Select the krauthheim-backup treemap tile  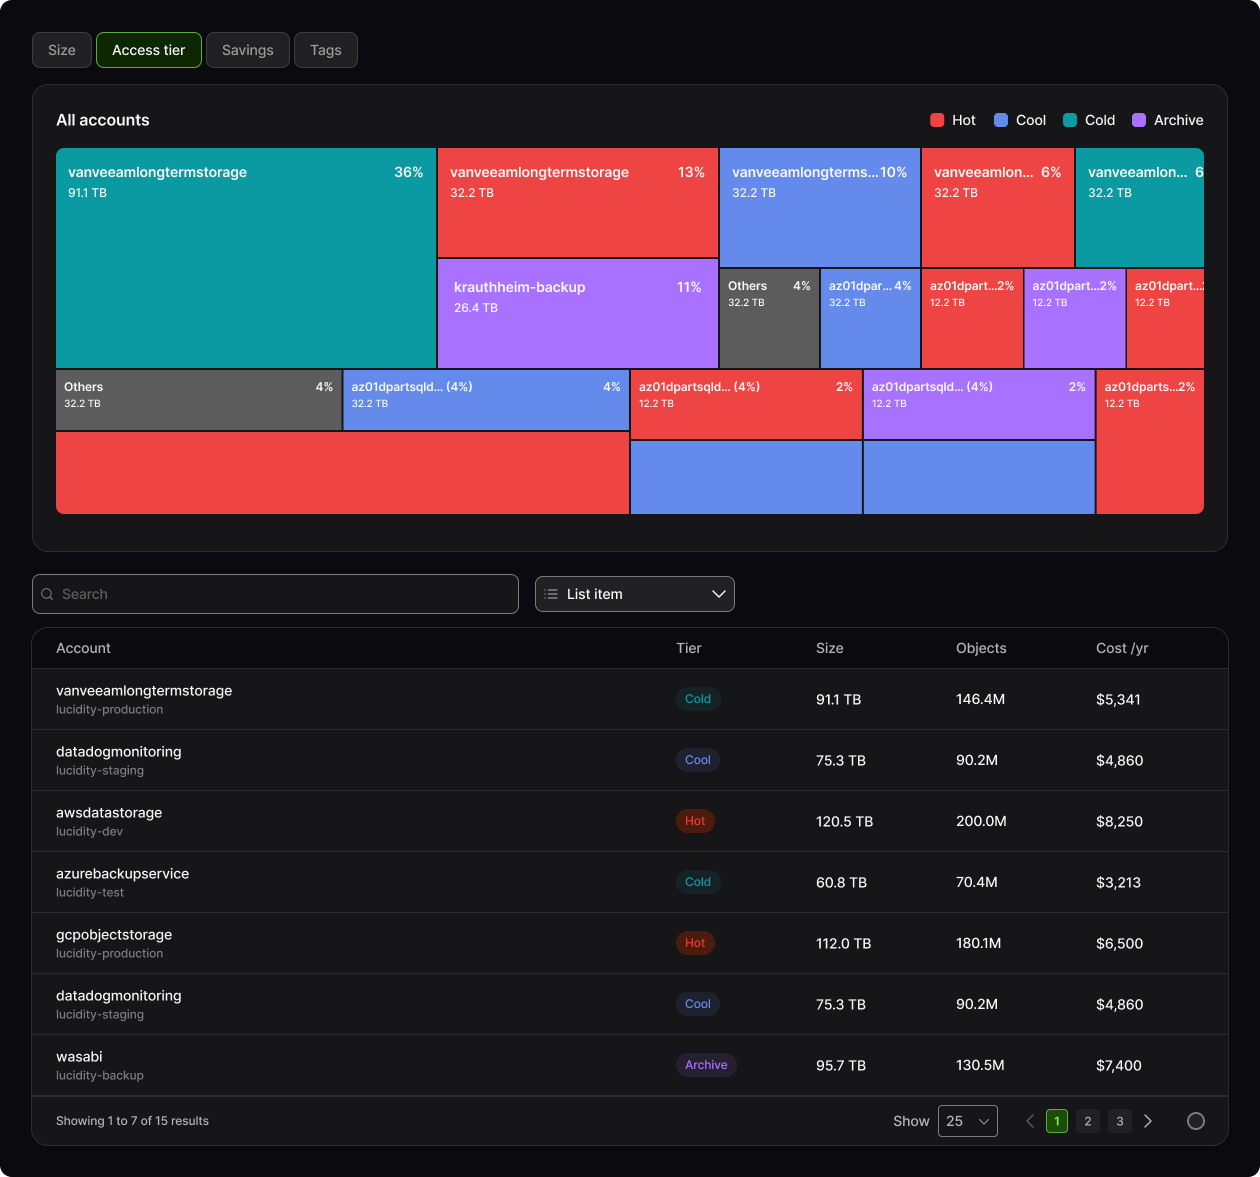[x=578, y=314]
